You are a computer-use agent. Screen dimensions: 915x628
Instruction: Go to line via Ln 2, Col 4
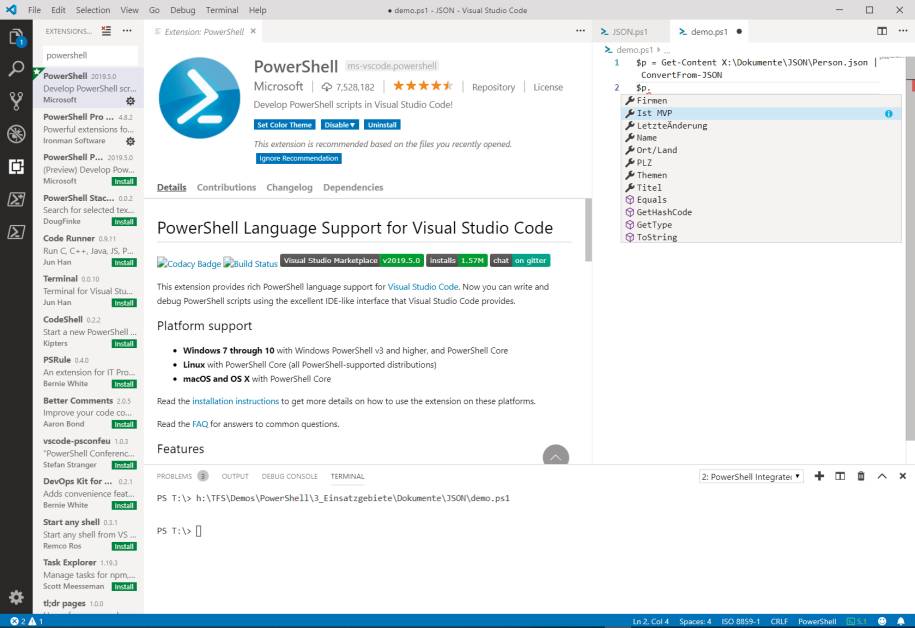point(651,622)
